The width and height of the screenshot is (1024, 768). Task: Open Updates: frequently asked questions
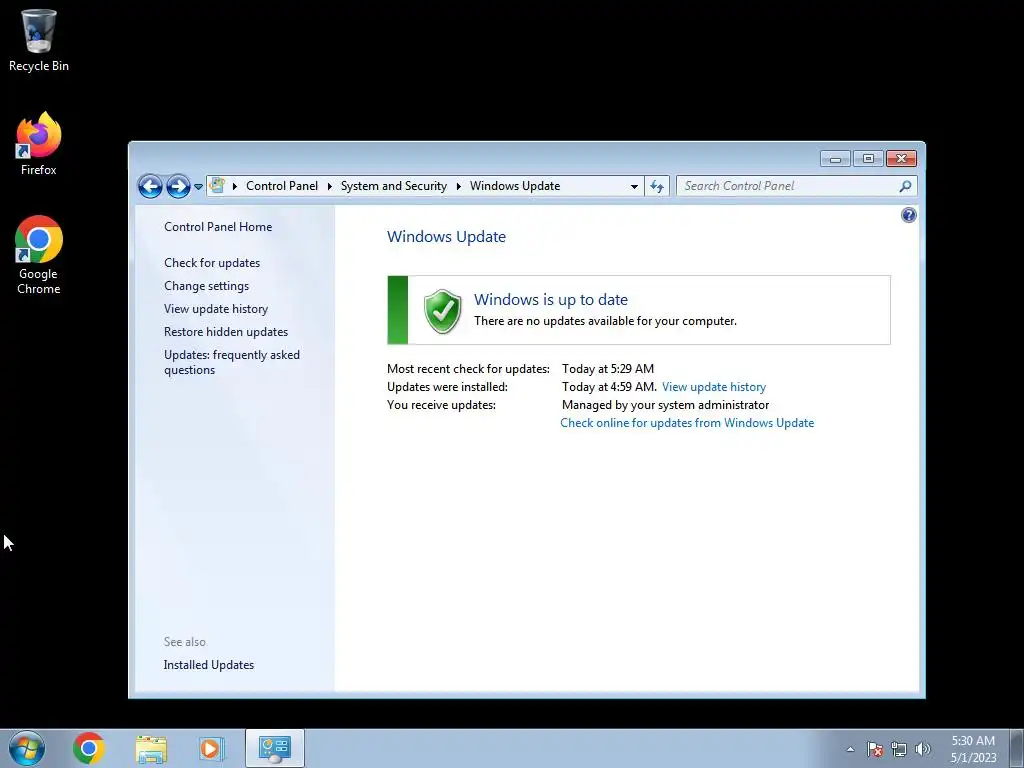click(x=232, y=362)
